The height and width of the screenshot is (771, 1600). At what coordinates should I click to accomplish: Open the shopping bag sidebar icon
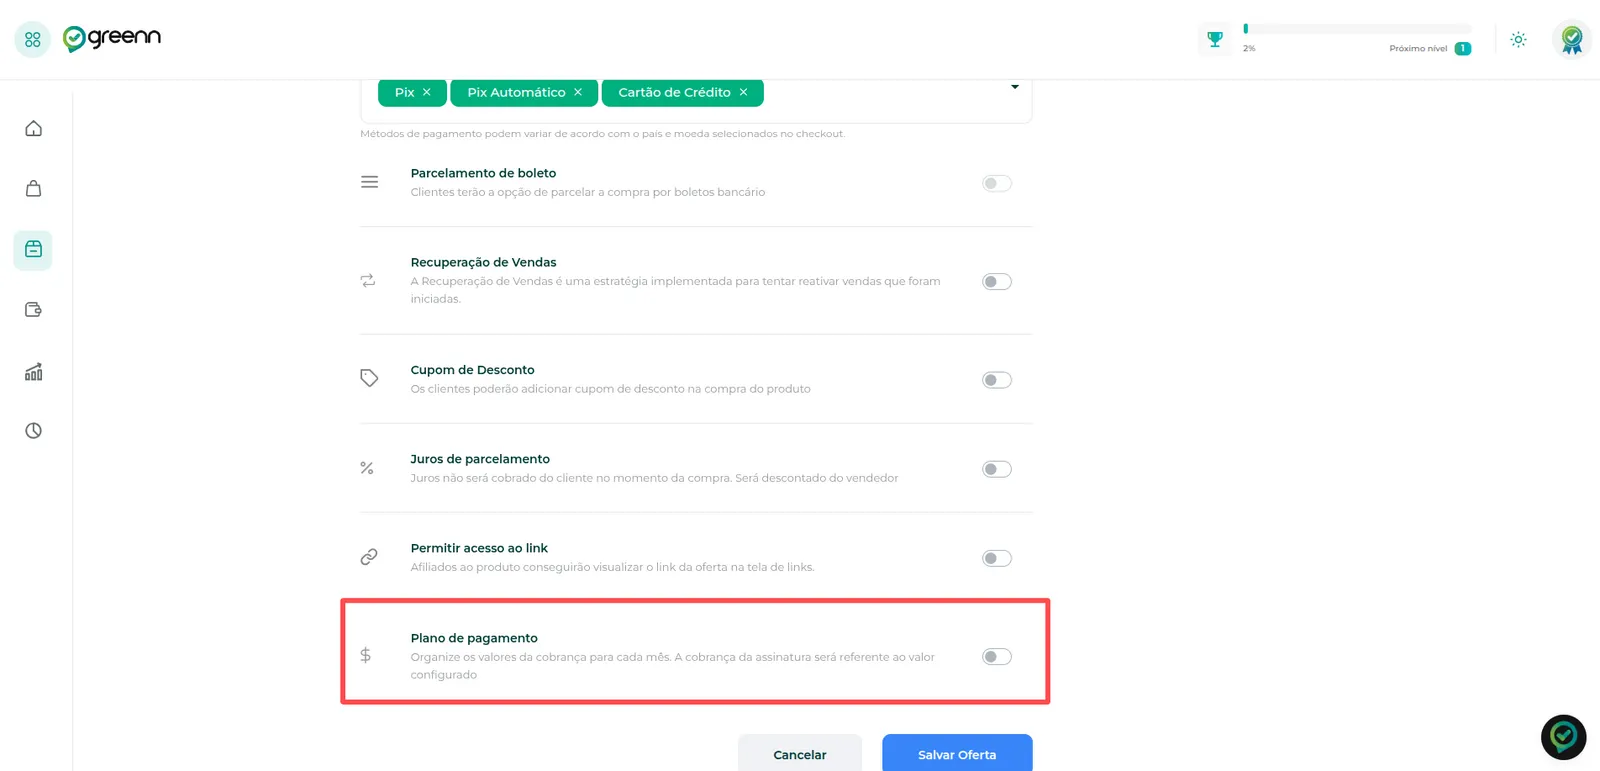[33, 189]
